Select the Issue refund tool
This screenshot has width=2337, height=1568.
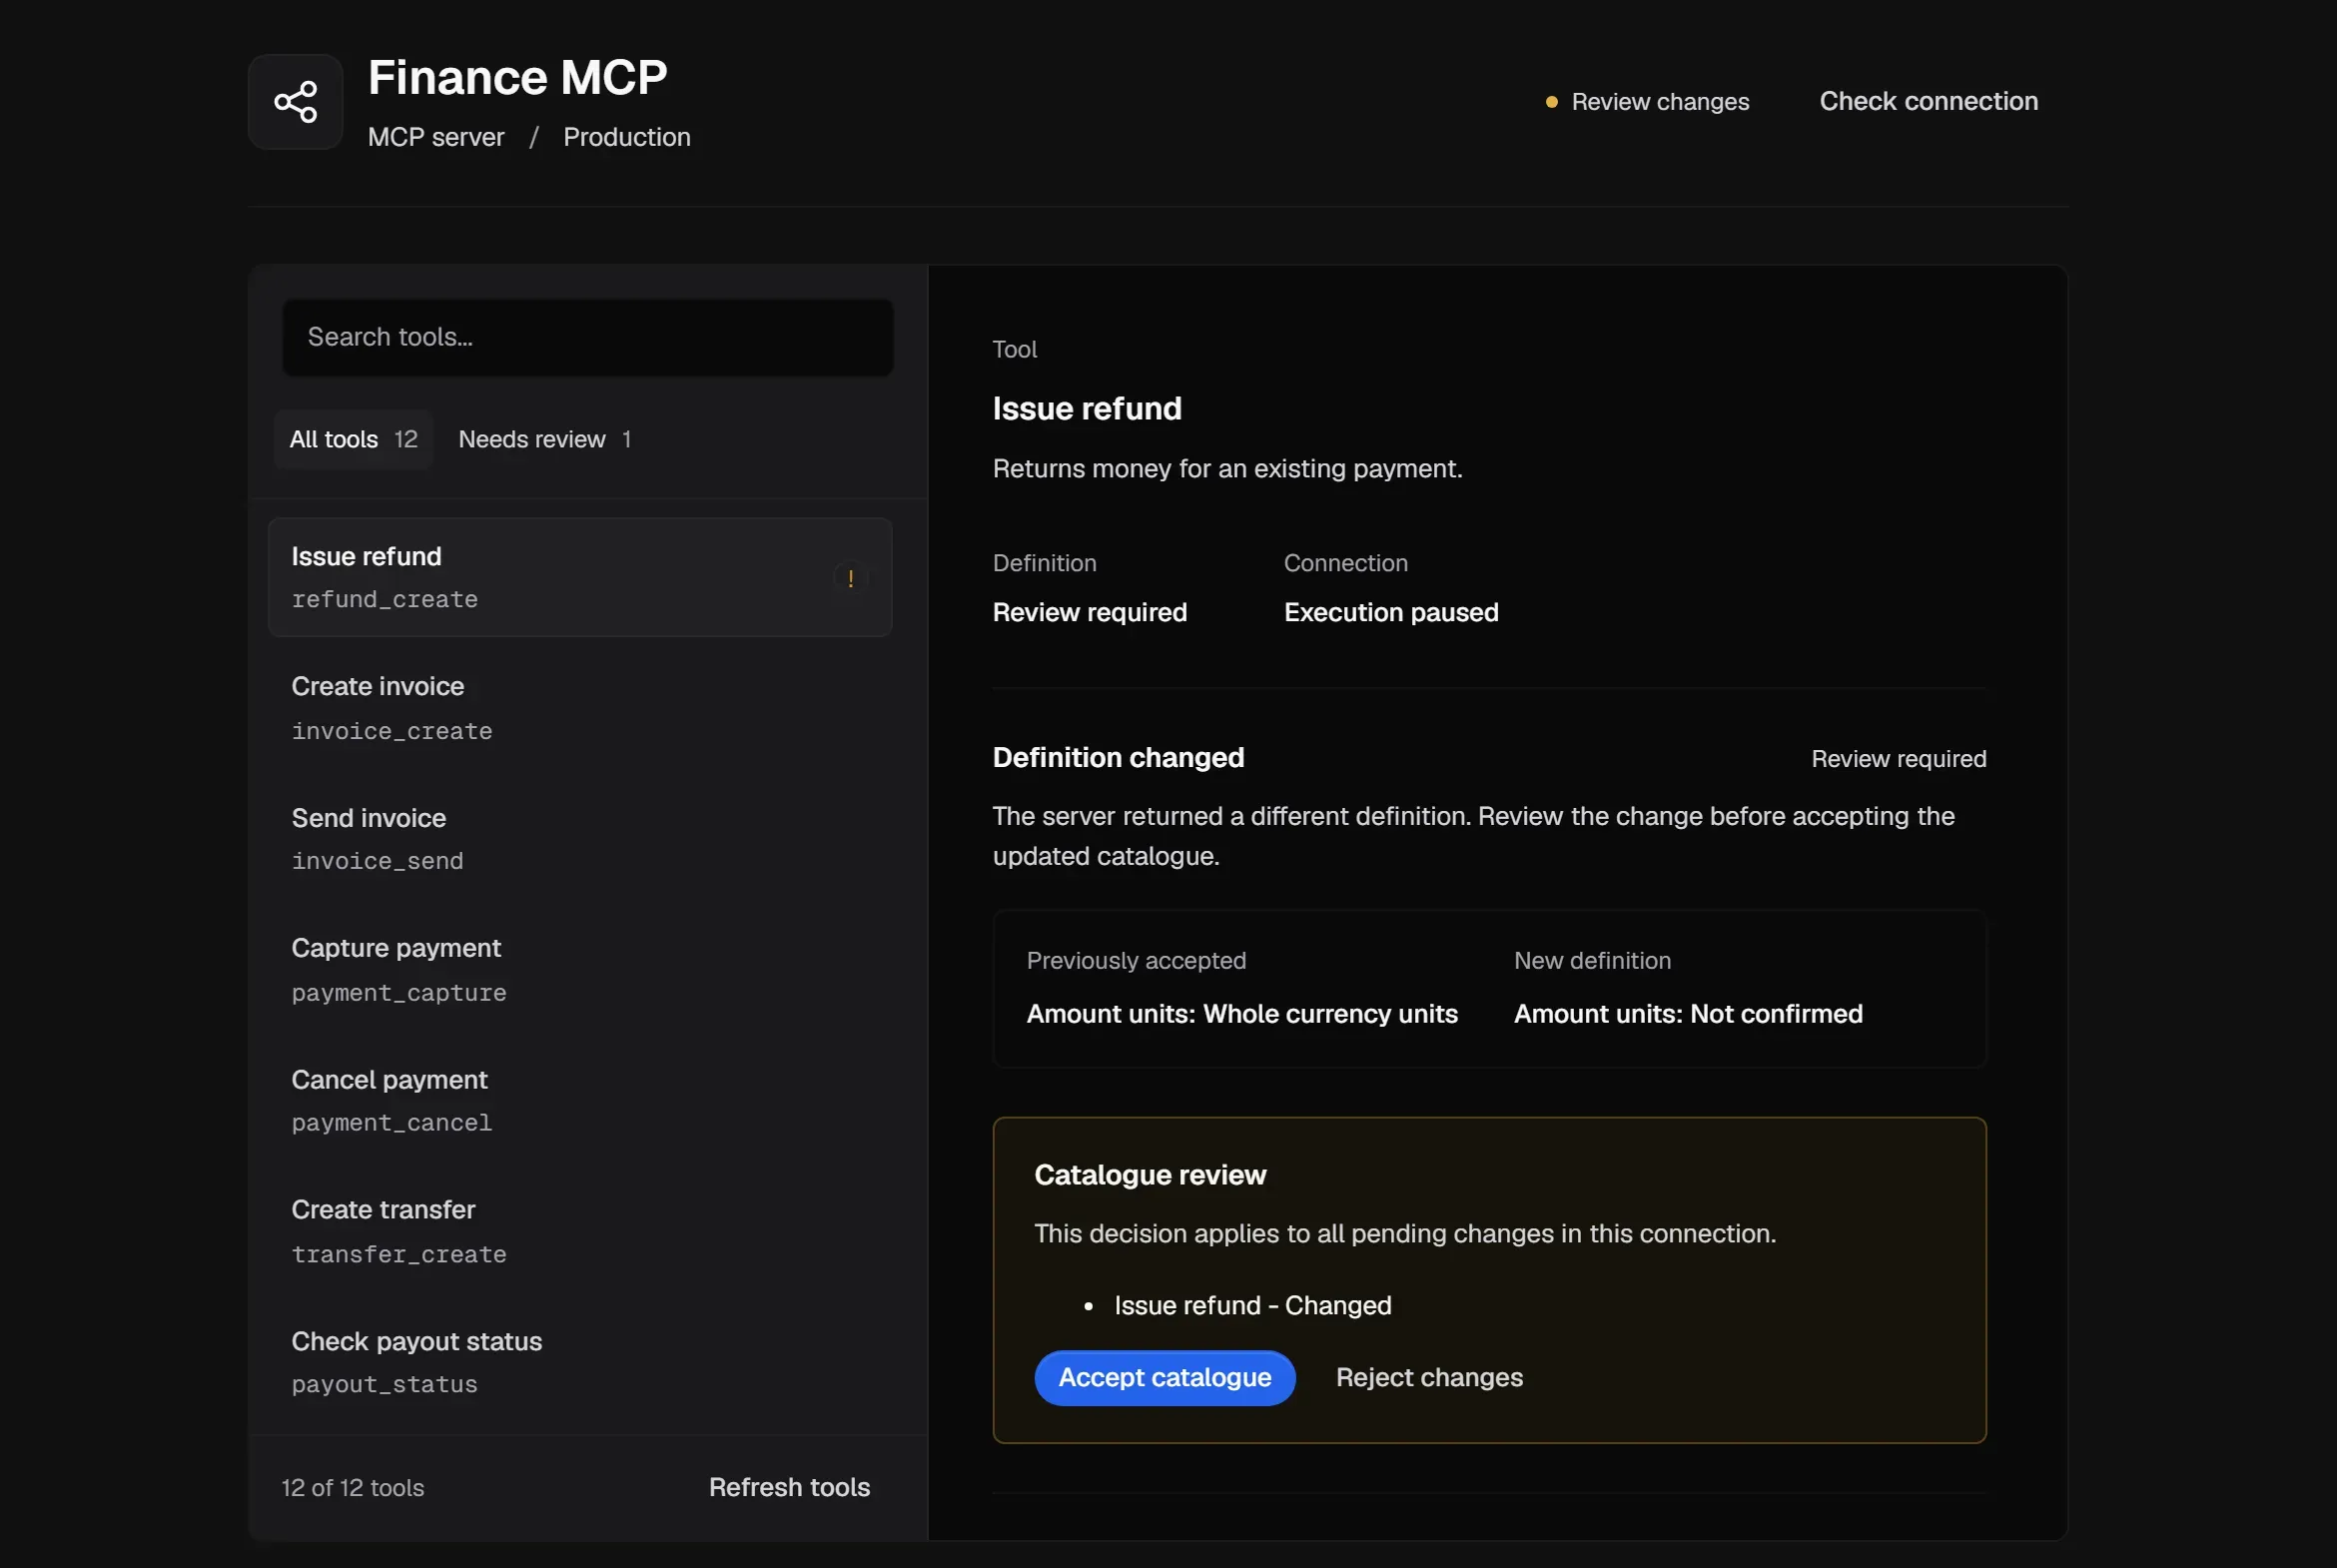pos(580,577)
